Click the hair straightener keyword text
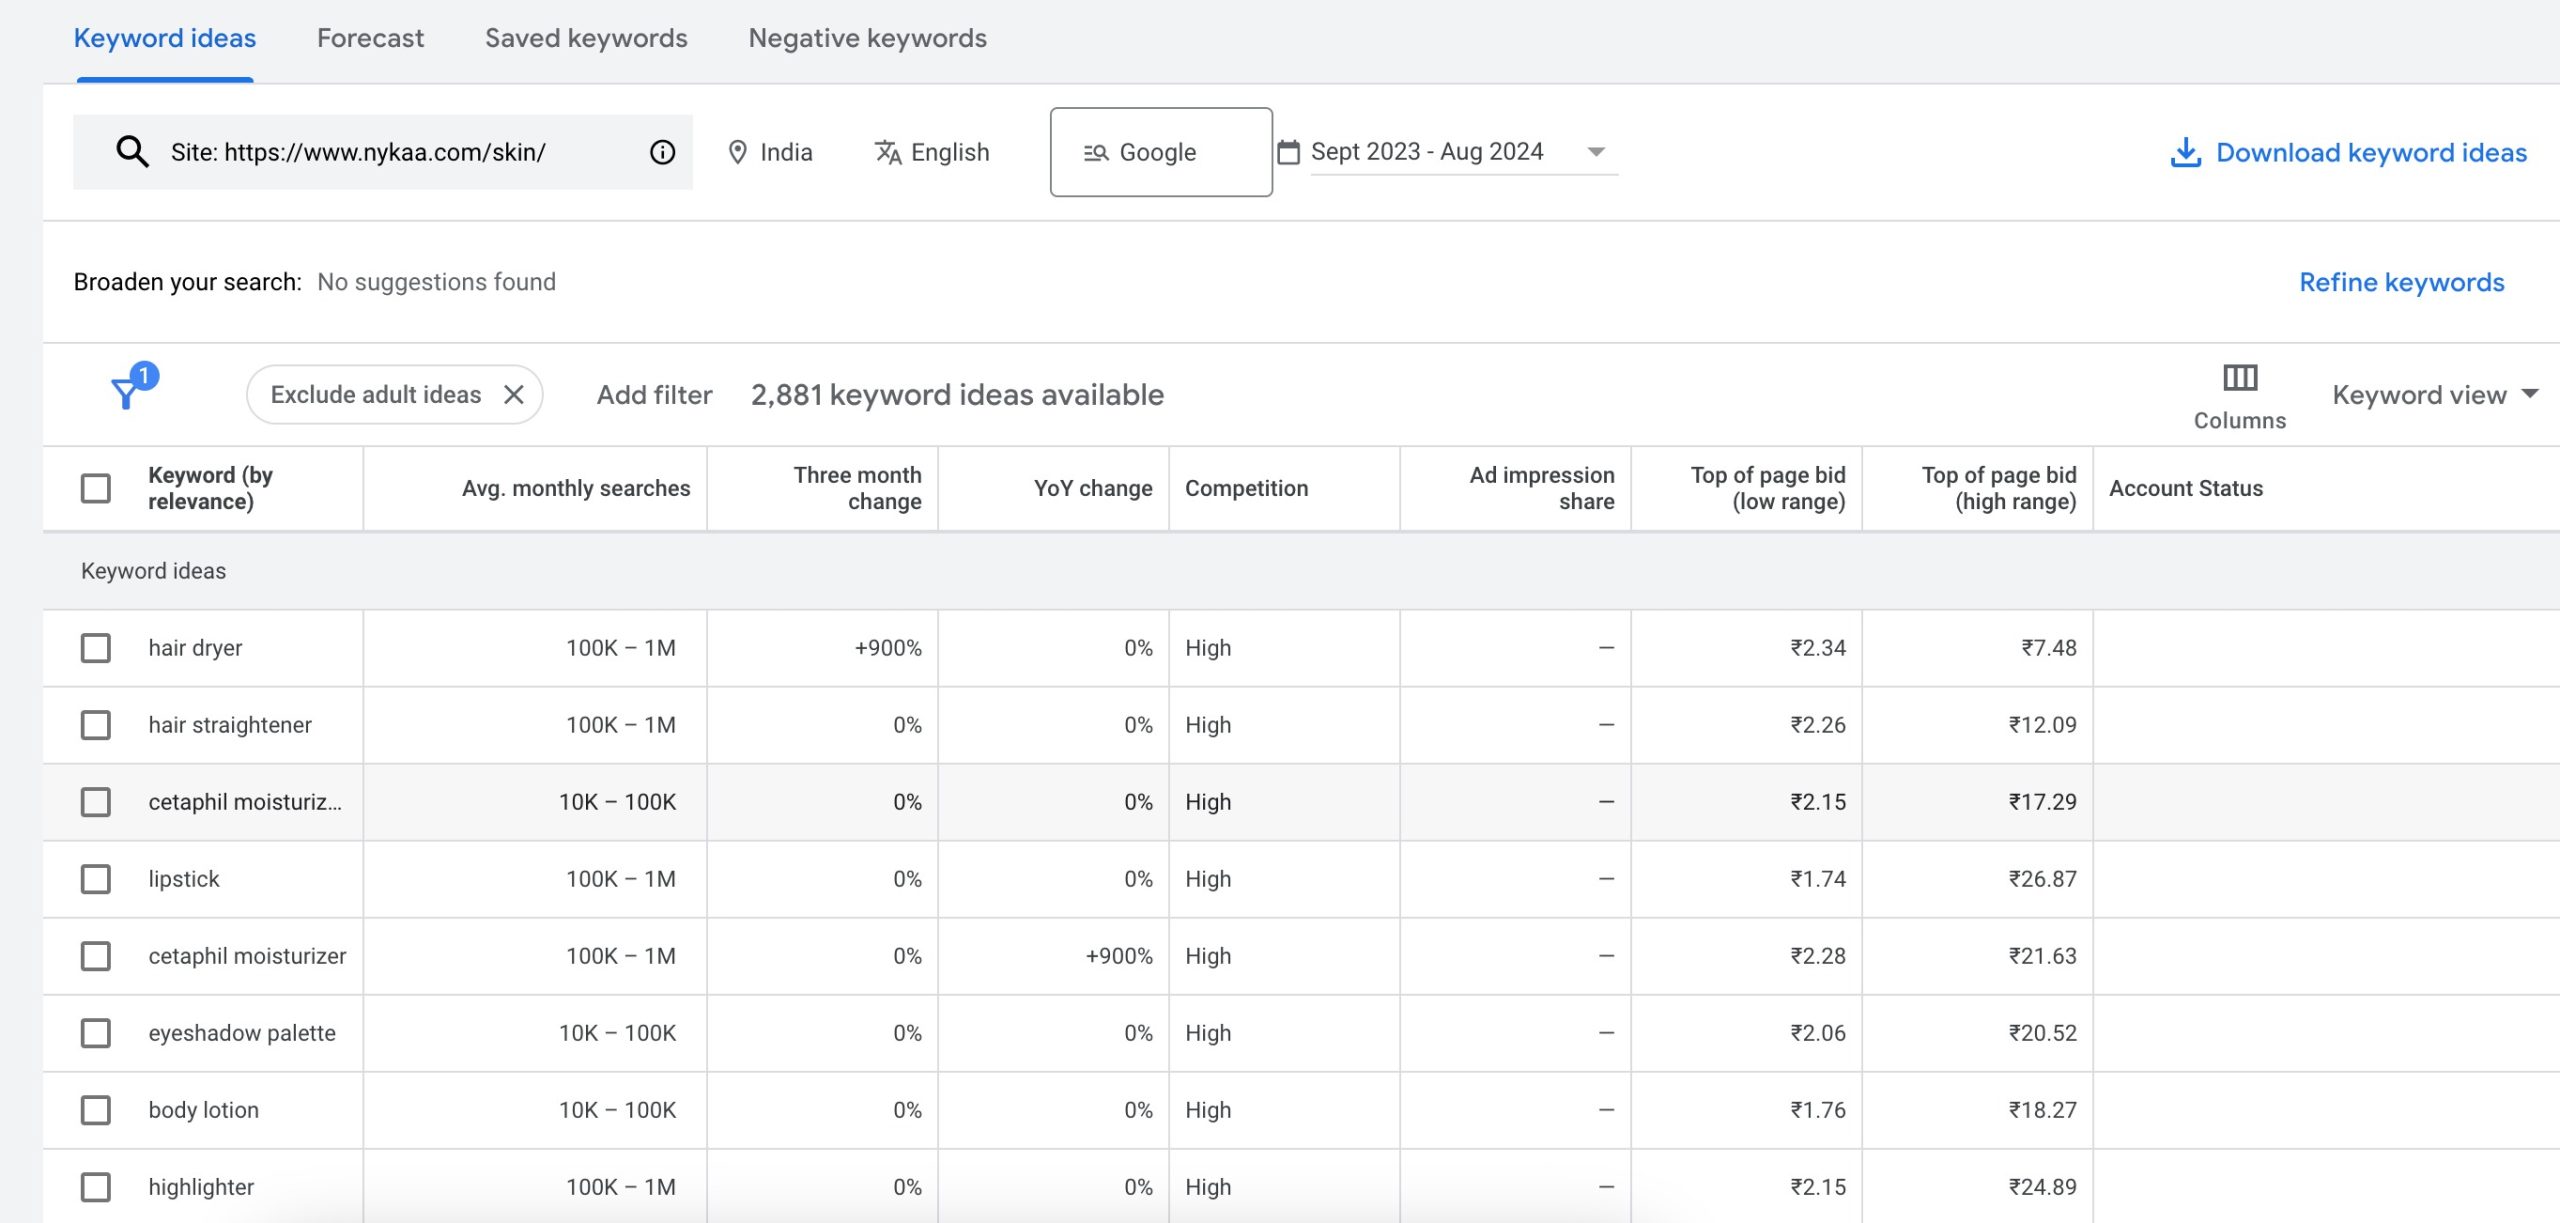Screen dimensions: 2560x1223 (230, 725)
